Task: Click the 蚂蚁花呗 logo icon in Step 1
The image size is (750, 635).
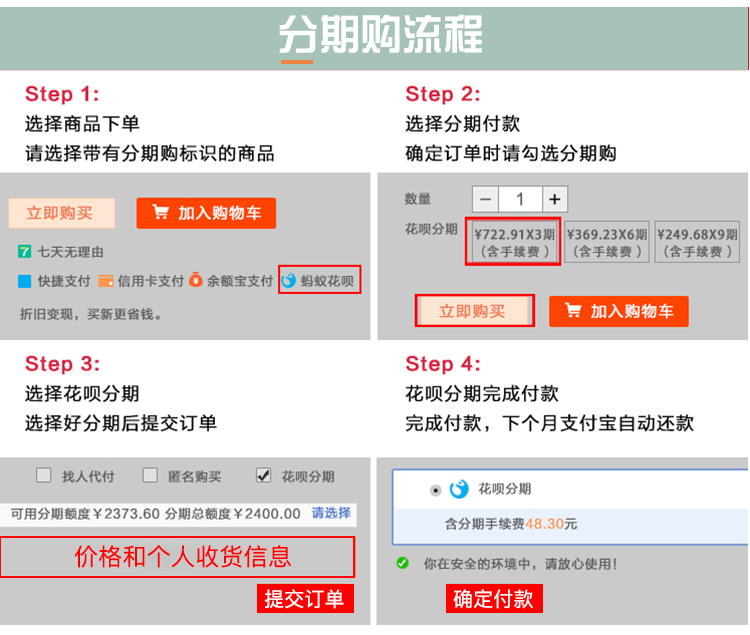Action: (x=288, y=281)
